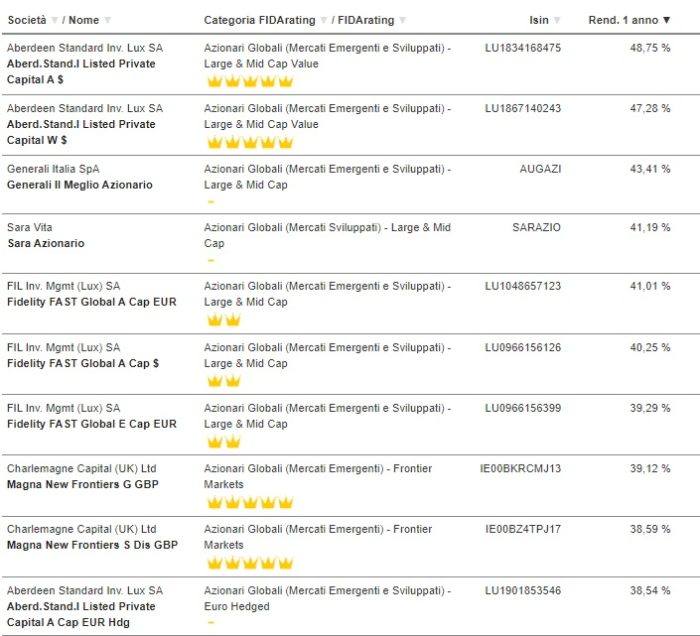Open Fidelity FAST Global A Cap $
Image resolution: width=700 pixels, height=636 pixels.
(x=83, y=363)
